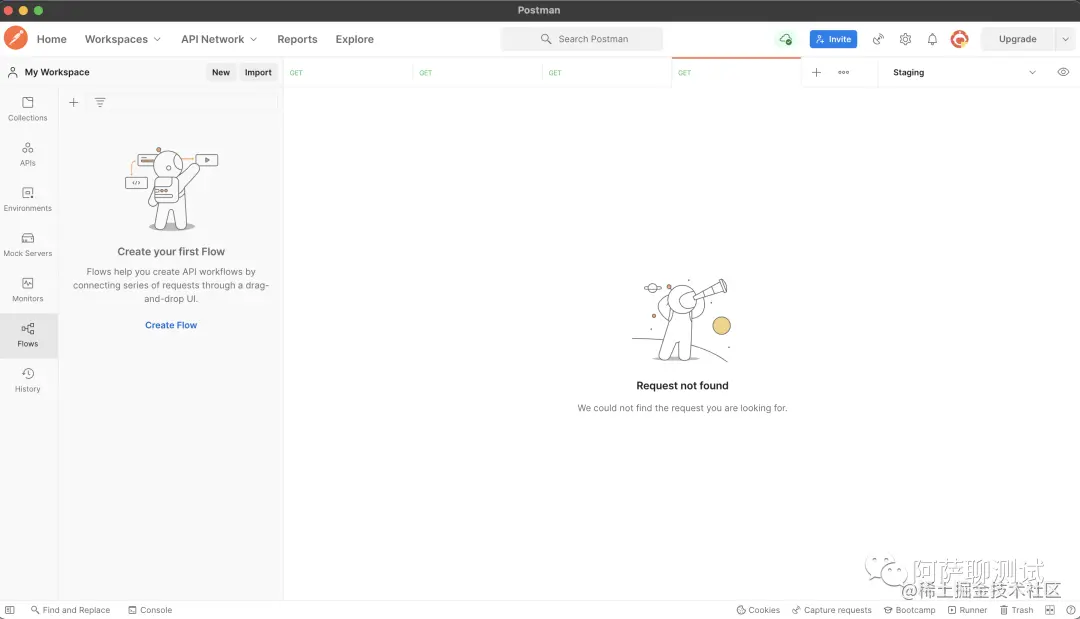
Task: Open the dropdown arrow beside Upgrade
Action: tap(1066, 39)
